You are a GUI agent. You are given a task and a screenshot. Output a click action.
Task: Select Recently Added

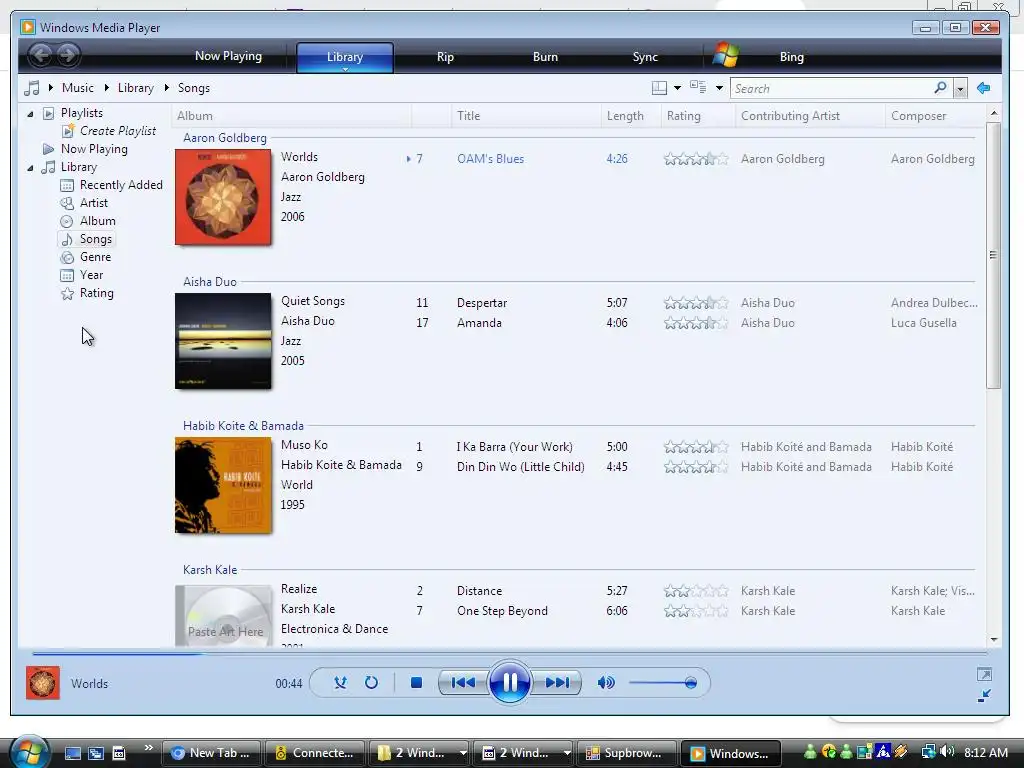(121, 185)
